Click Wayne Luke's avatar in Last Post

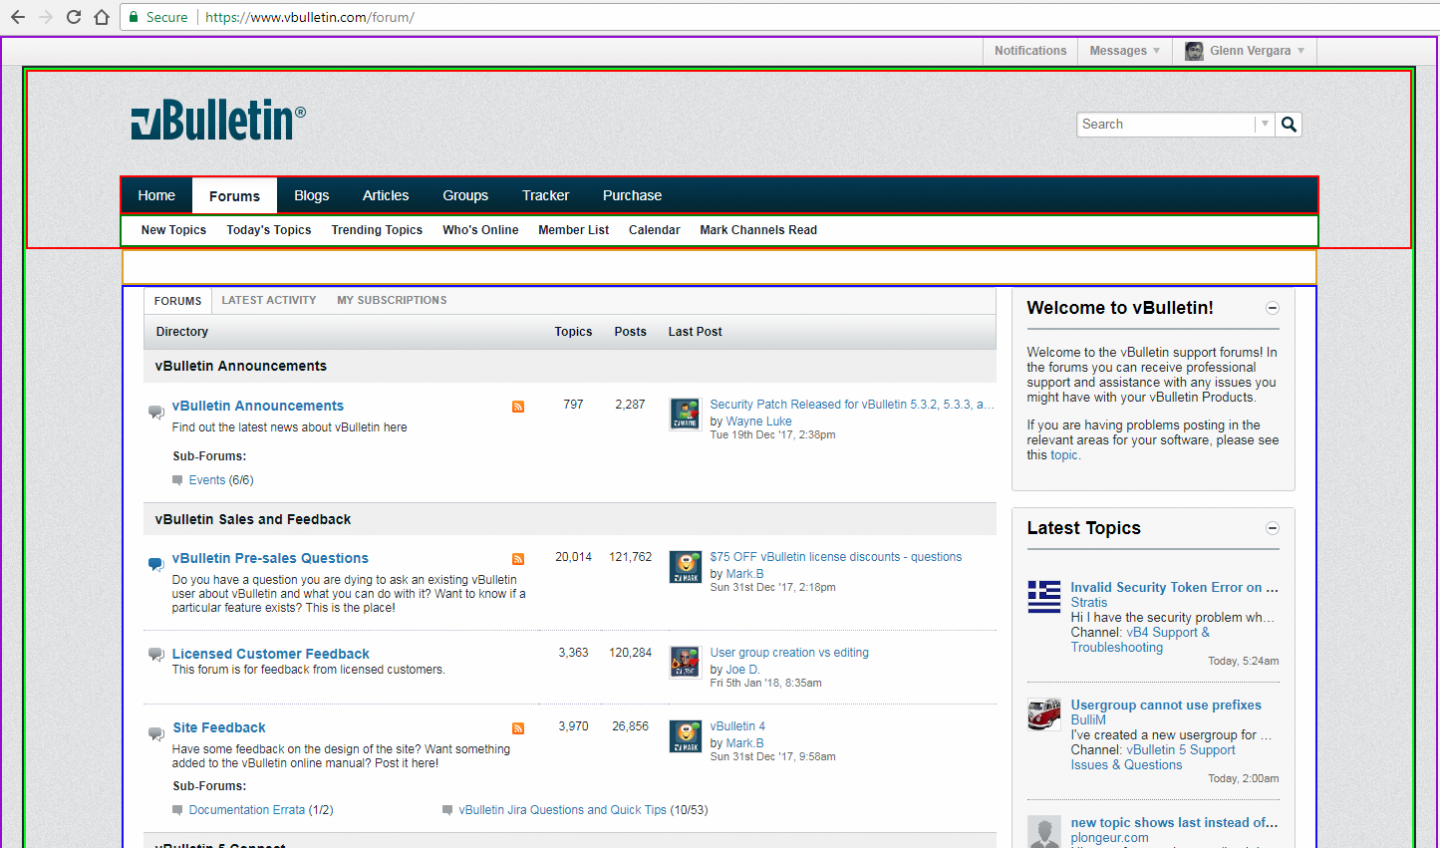pos(685,414)
